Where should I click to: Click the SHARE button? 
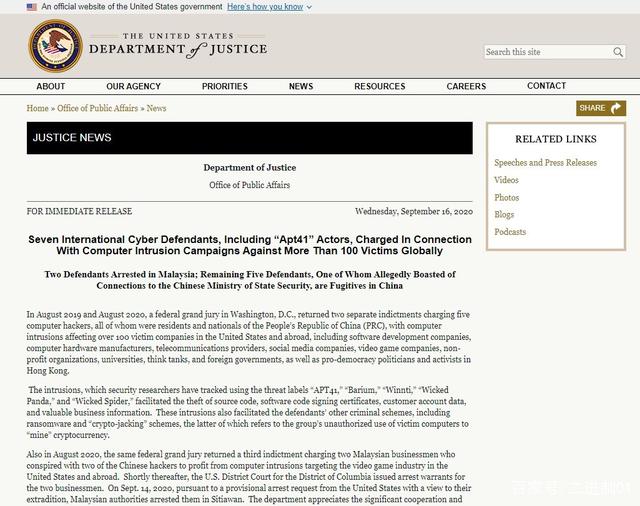[x=601, y=108]
